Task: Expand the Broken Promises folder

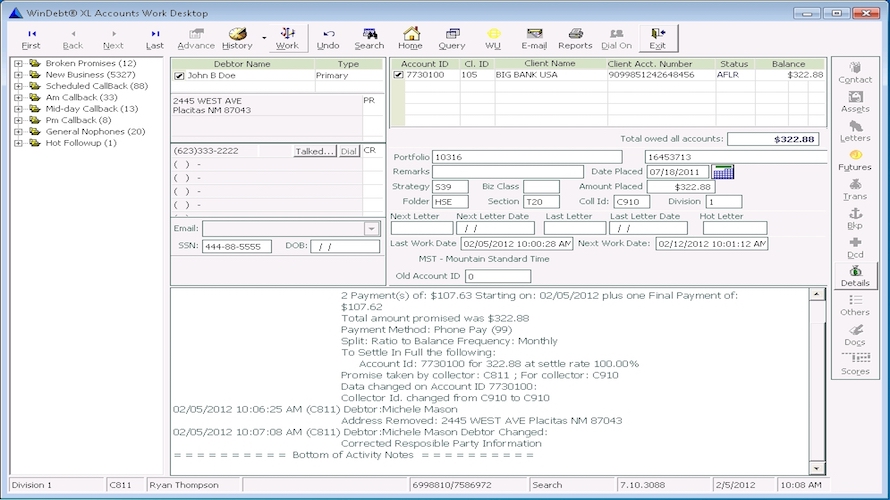Action: pos(18,64)
